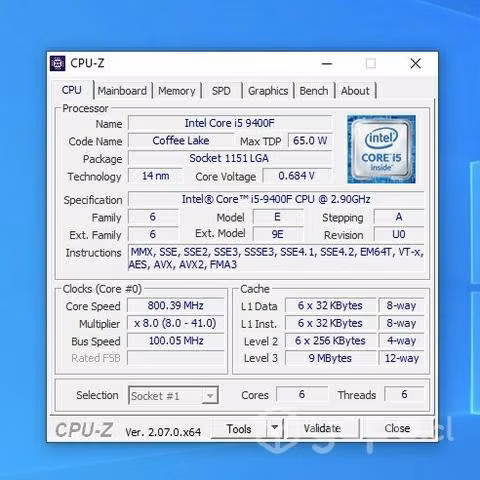Click the Stepping value 'A'
The width and height of the screenshot is (480, 480).
pyautogui.click(x=399, y=217)
